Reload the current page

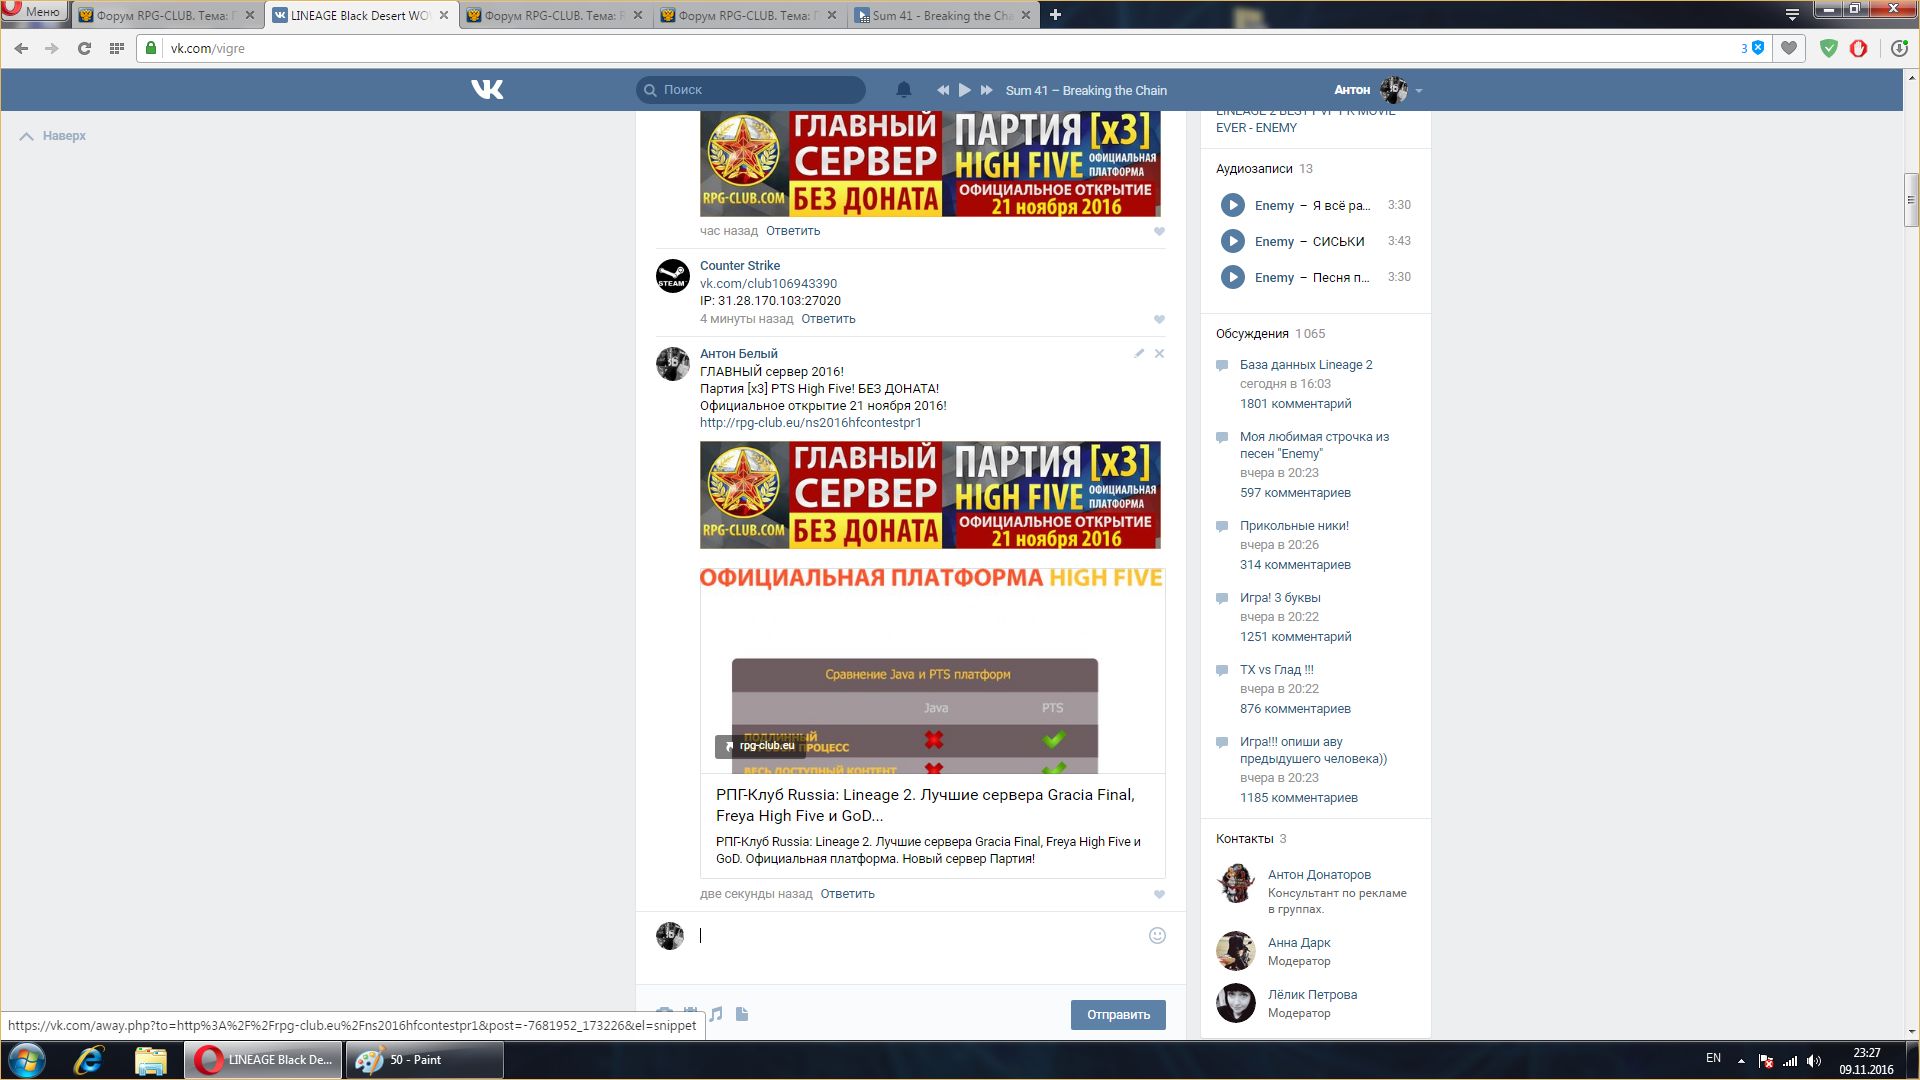click(x=84, y=48)
